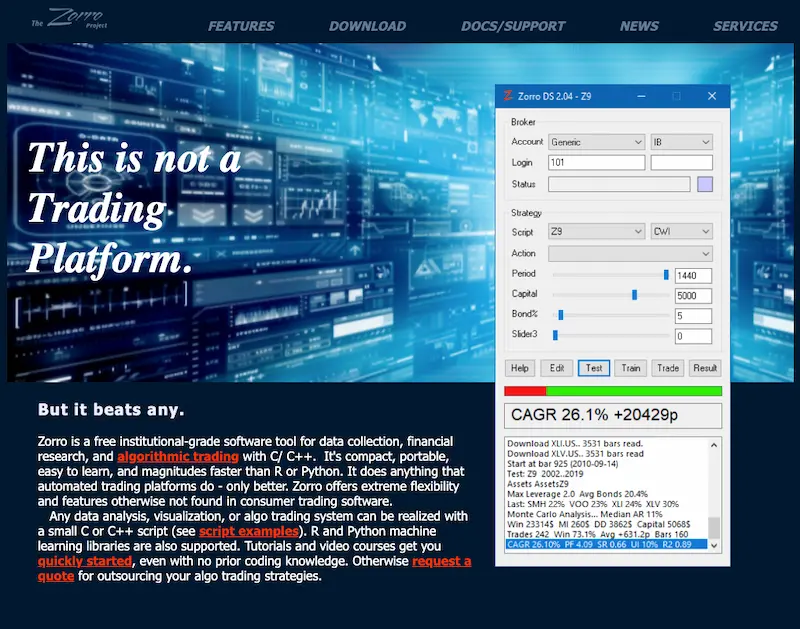Image resolution: width=800 pixels, height=629 pixels.
Task: Follow the algorithmic trading link
Action: 178,455
